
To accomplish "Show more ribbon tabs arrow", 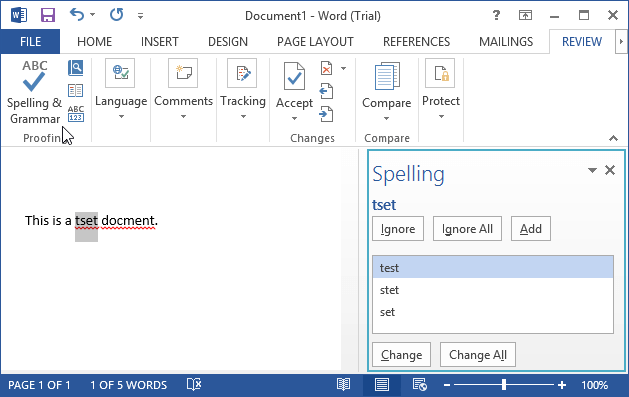I will point(621,41).
